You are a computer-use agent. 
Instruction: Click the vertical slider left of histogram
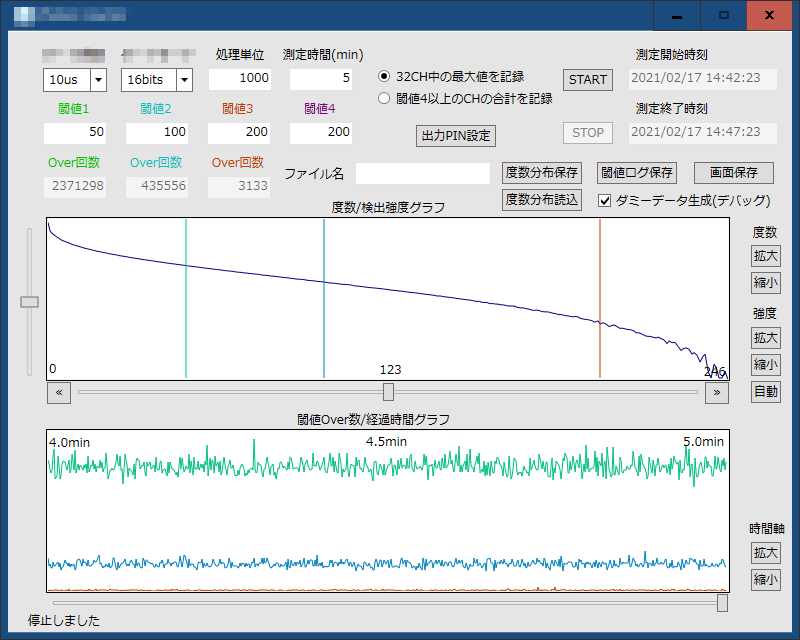coord(30,301)
